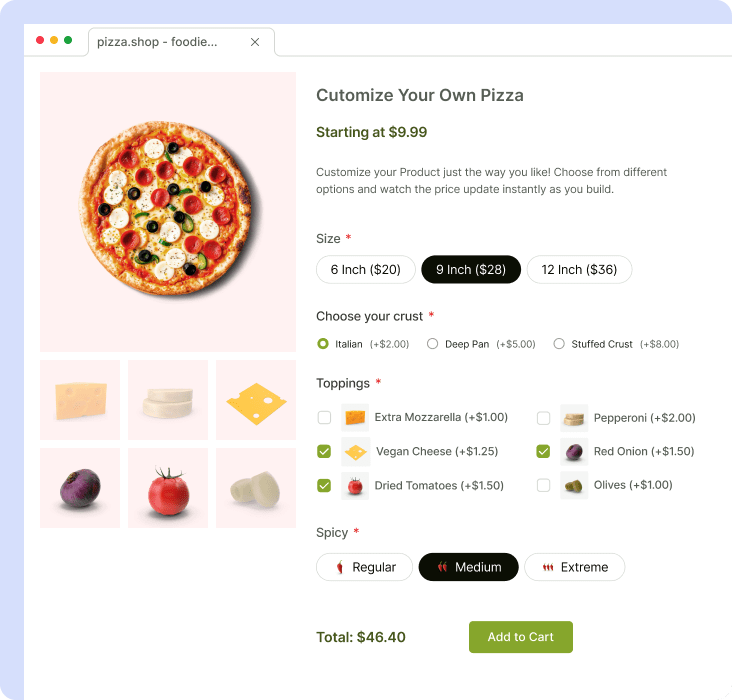This screenshot has width=732, height=700.
Task: Check the Extra Mozzarella checkbox
Action: tap(324, 417)
